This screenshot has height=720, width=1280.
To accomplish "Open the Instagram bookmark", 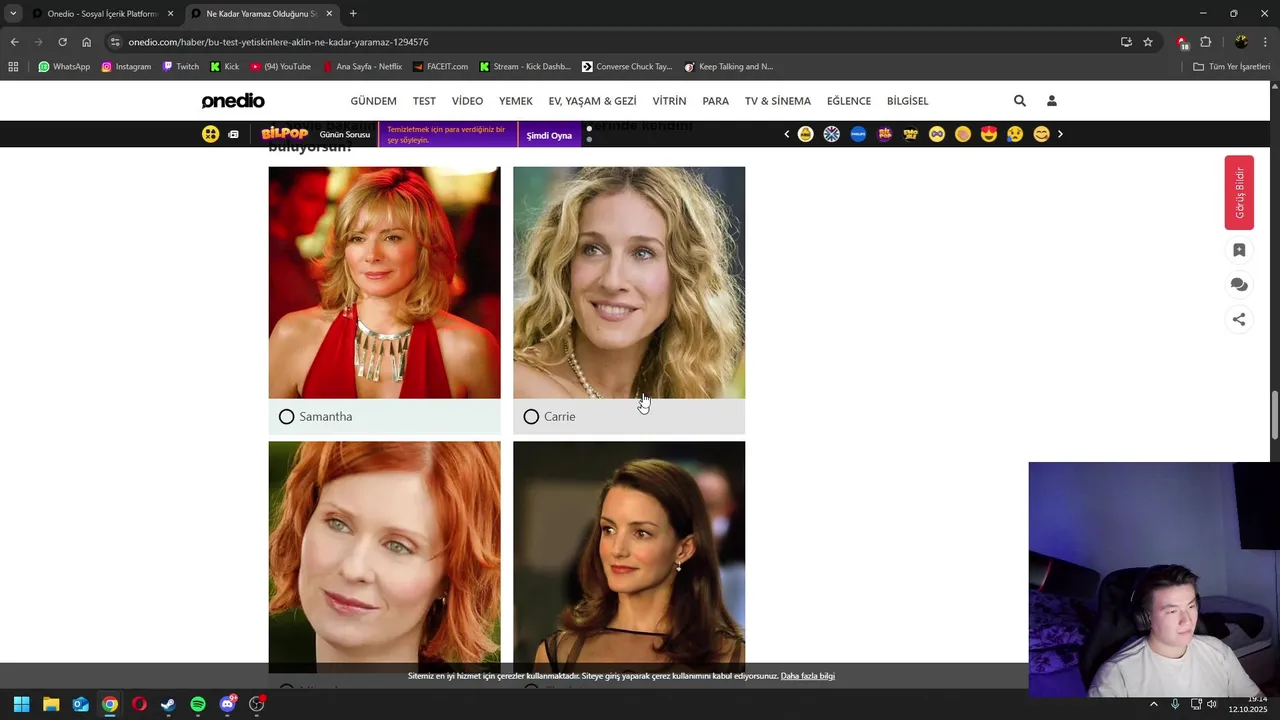I will click(x=126, y=67).
